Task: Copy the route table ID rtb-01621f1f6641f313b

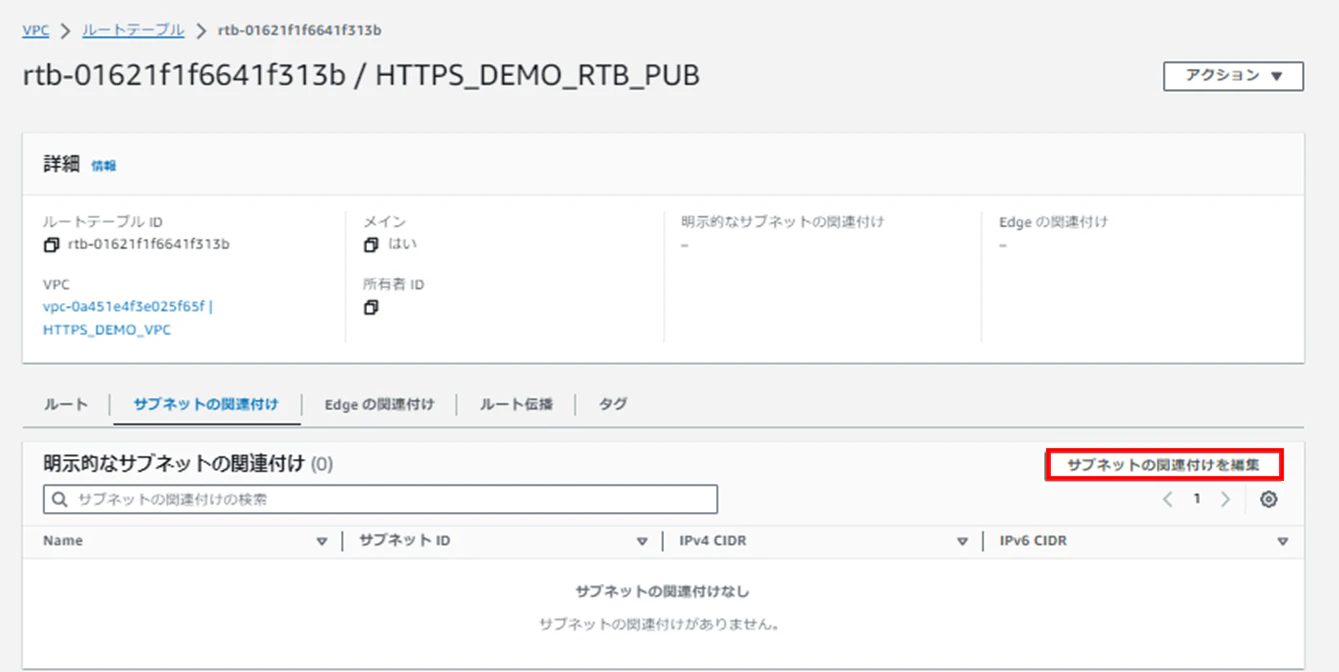Action: tap(52, 245)
